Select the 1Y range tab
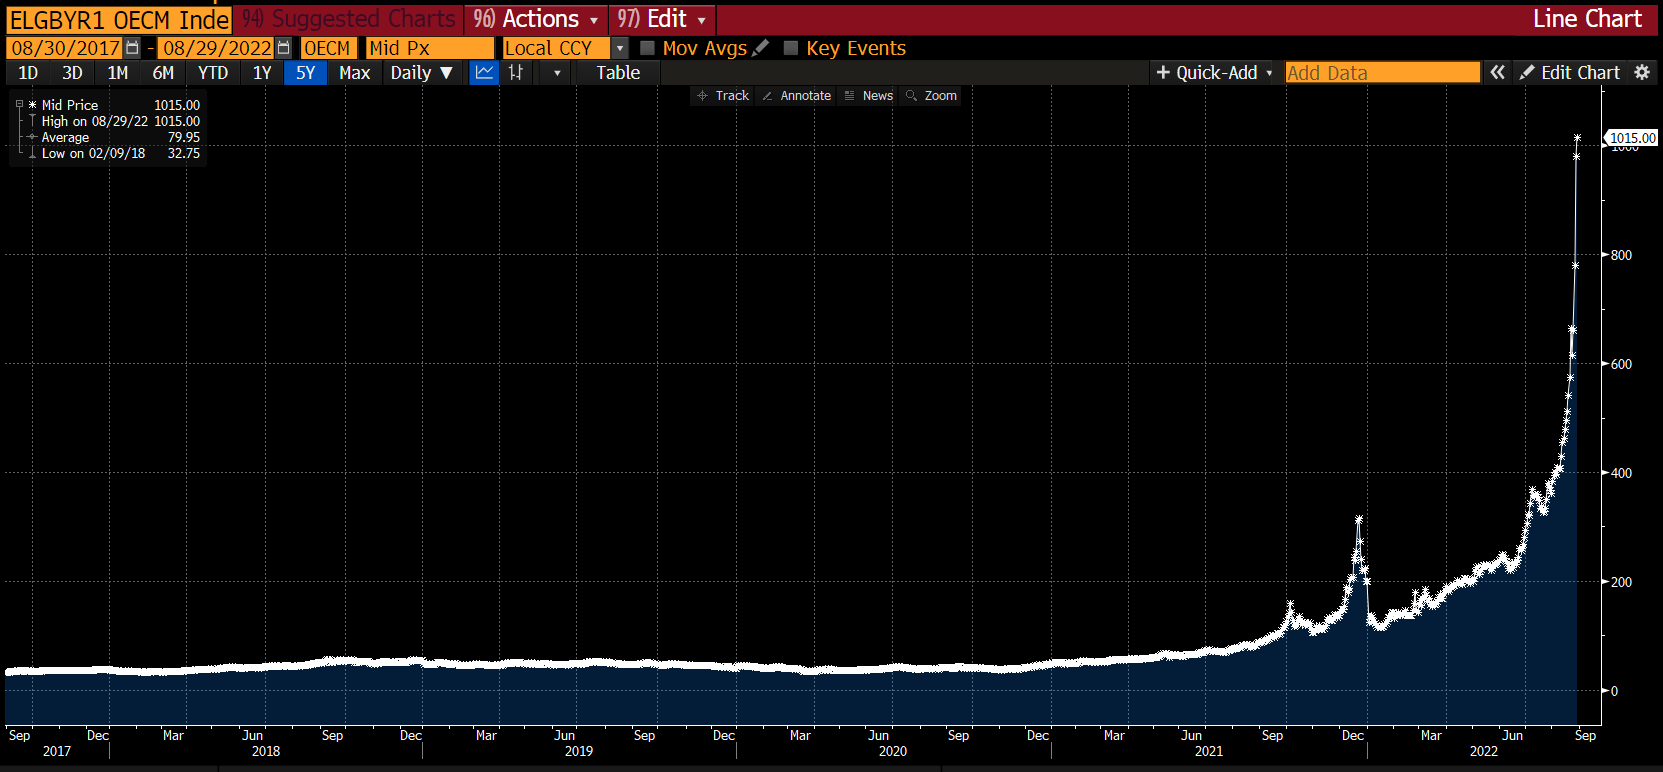Image resolution: width=1663 pixels, height=772 pixels. [x=262, y=73]
